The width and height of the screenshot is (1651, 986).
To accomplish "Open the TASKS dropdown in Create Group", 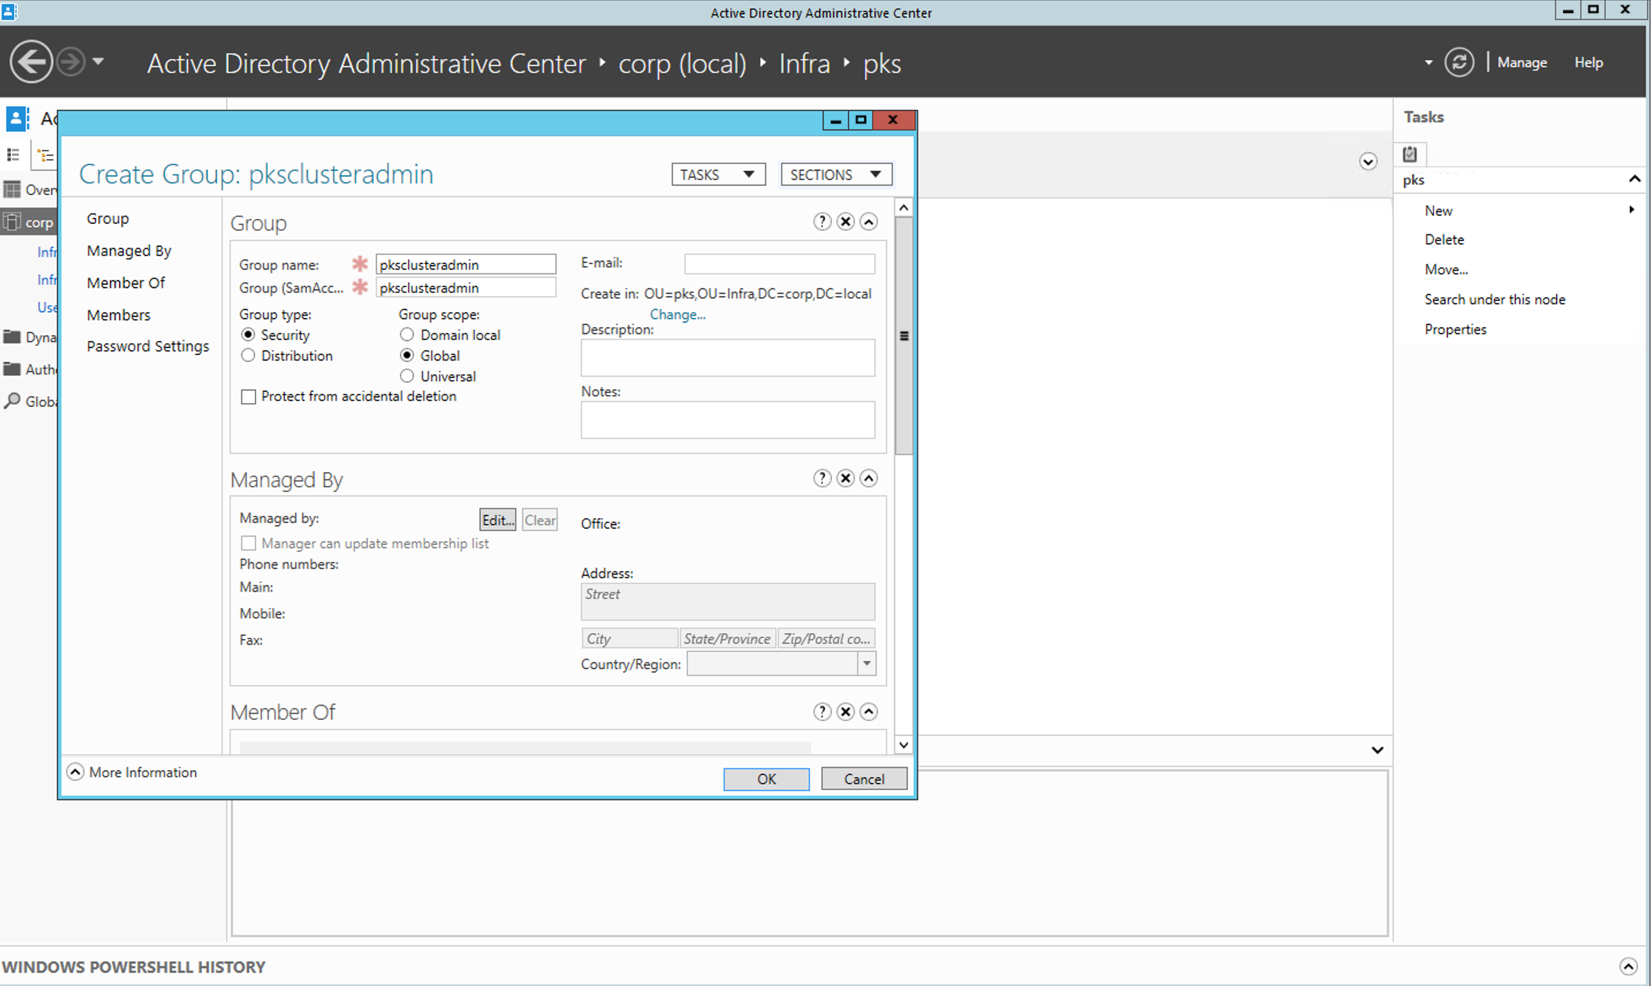I will (x=718, y=174).
